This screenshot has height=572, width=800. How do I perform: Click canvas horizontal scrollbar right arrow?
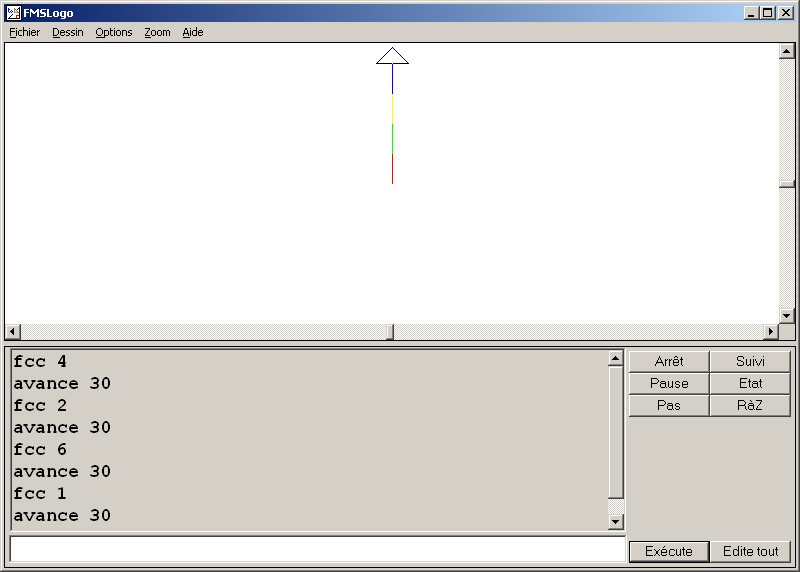tap(771, 332)
